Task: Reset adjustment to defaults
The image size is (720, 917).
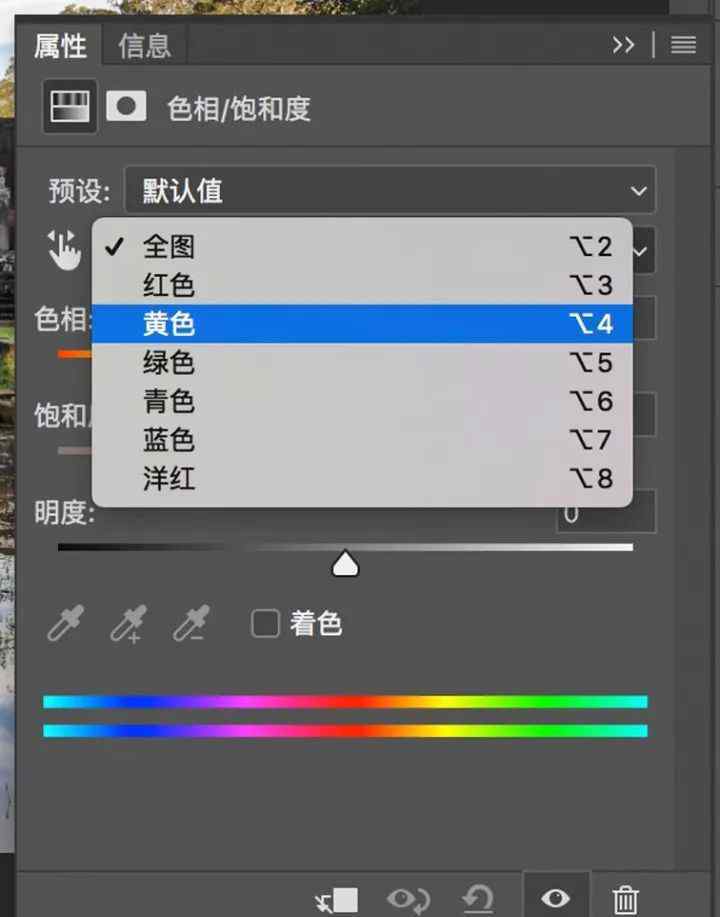Action: point(478,897)
